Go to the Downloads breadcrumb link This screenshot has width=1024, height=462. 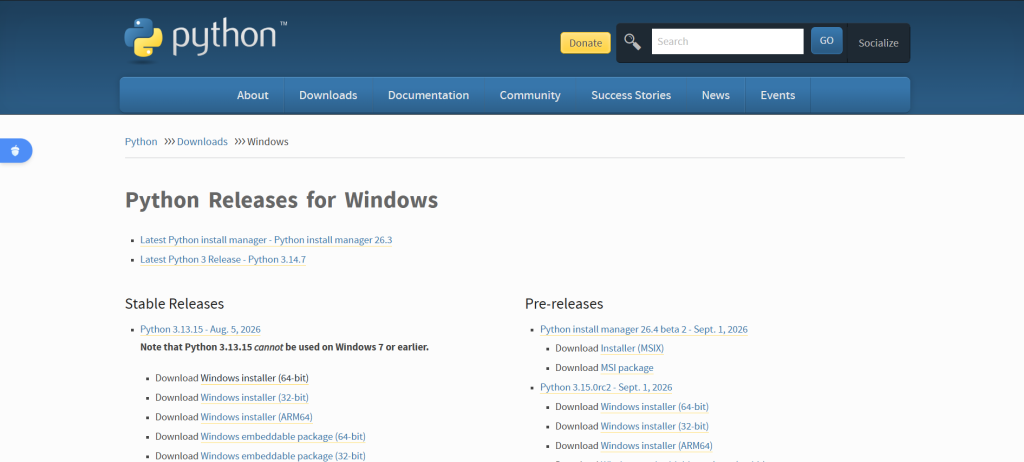point(202,142)
